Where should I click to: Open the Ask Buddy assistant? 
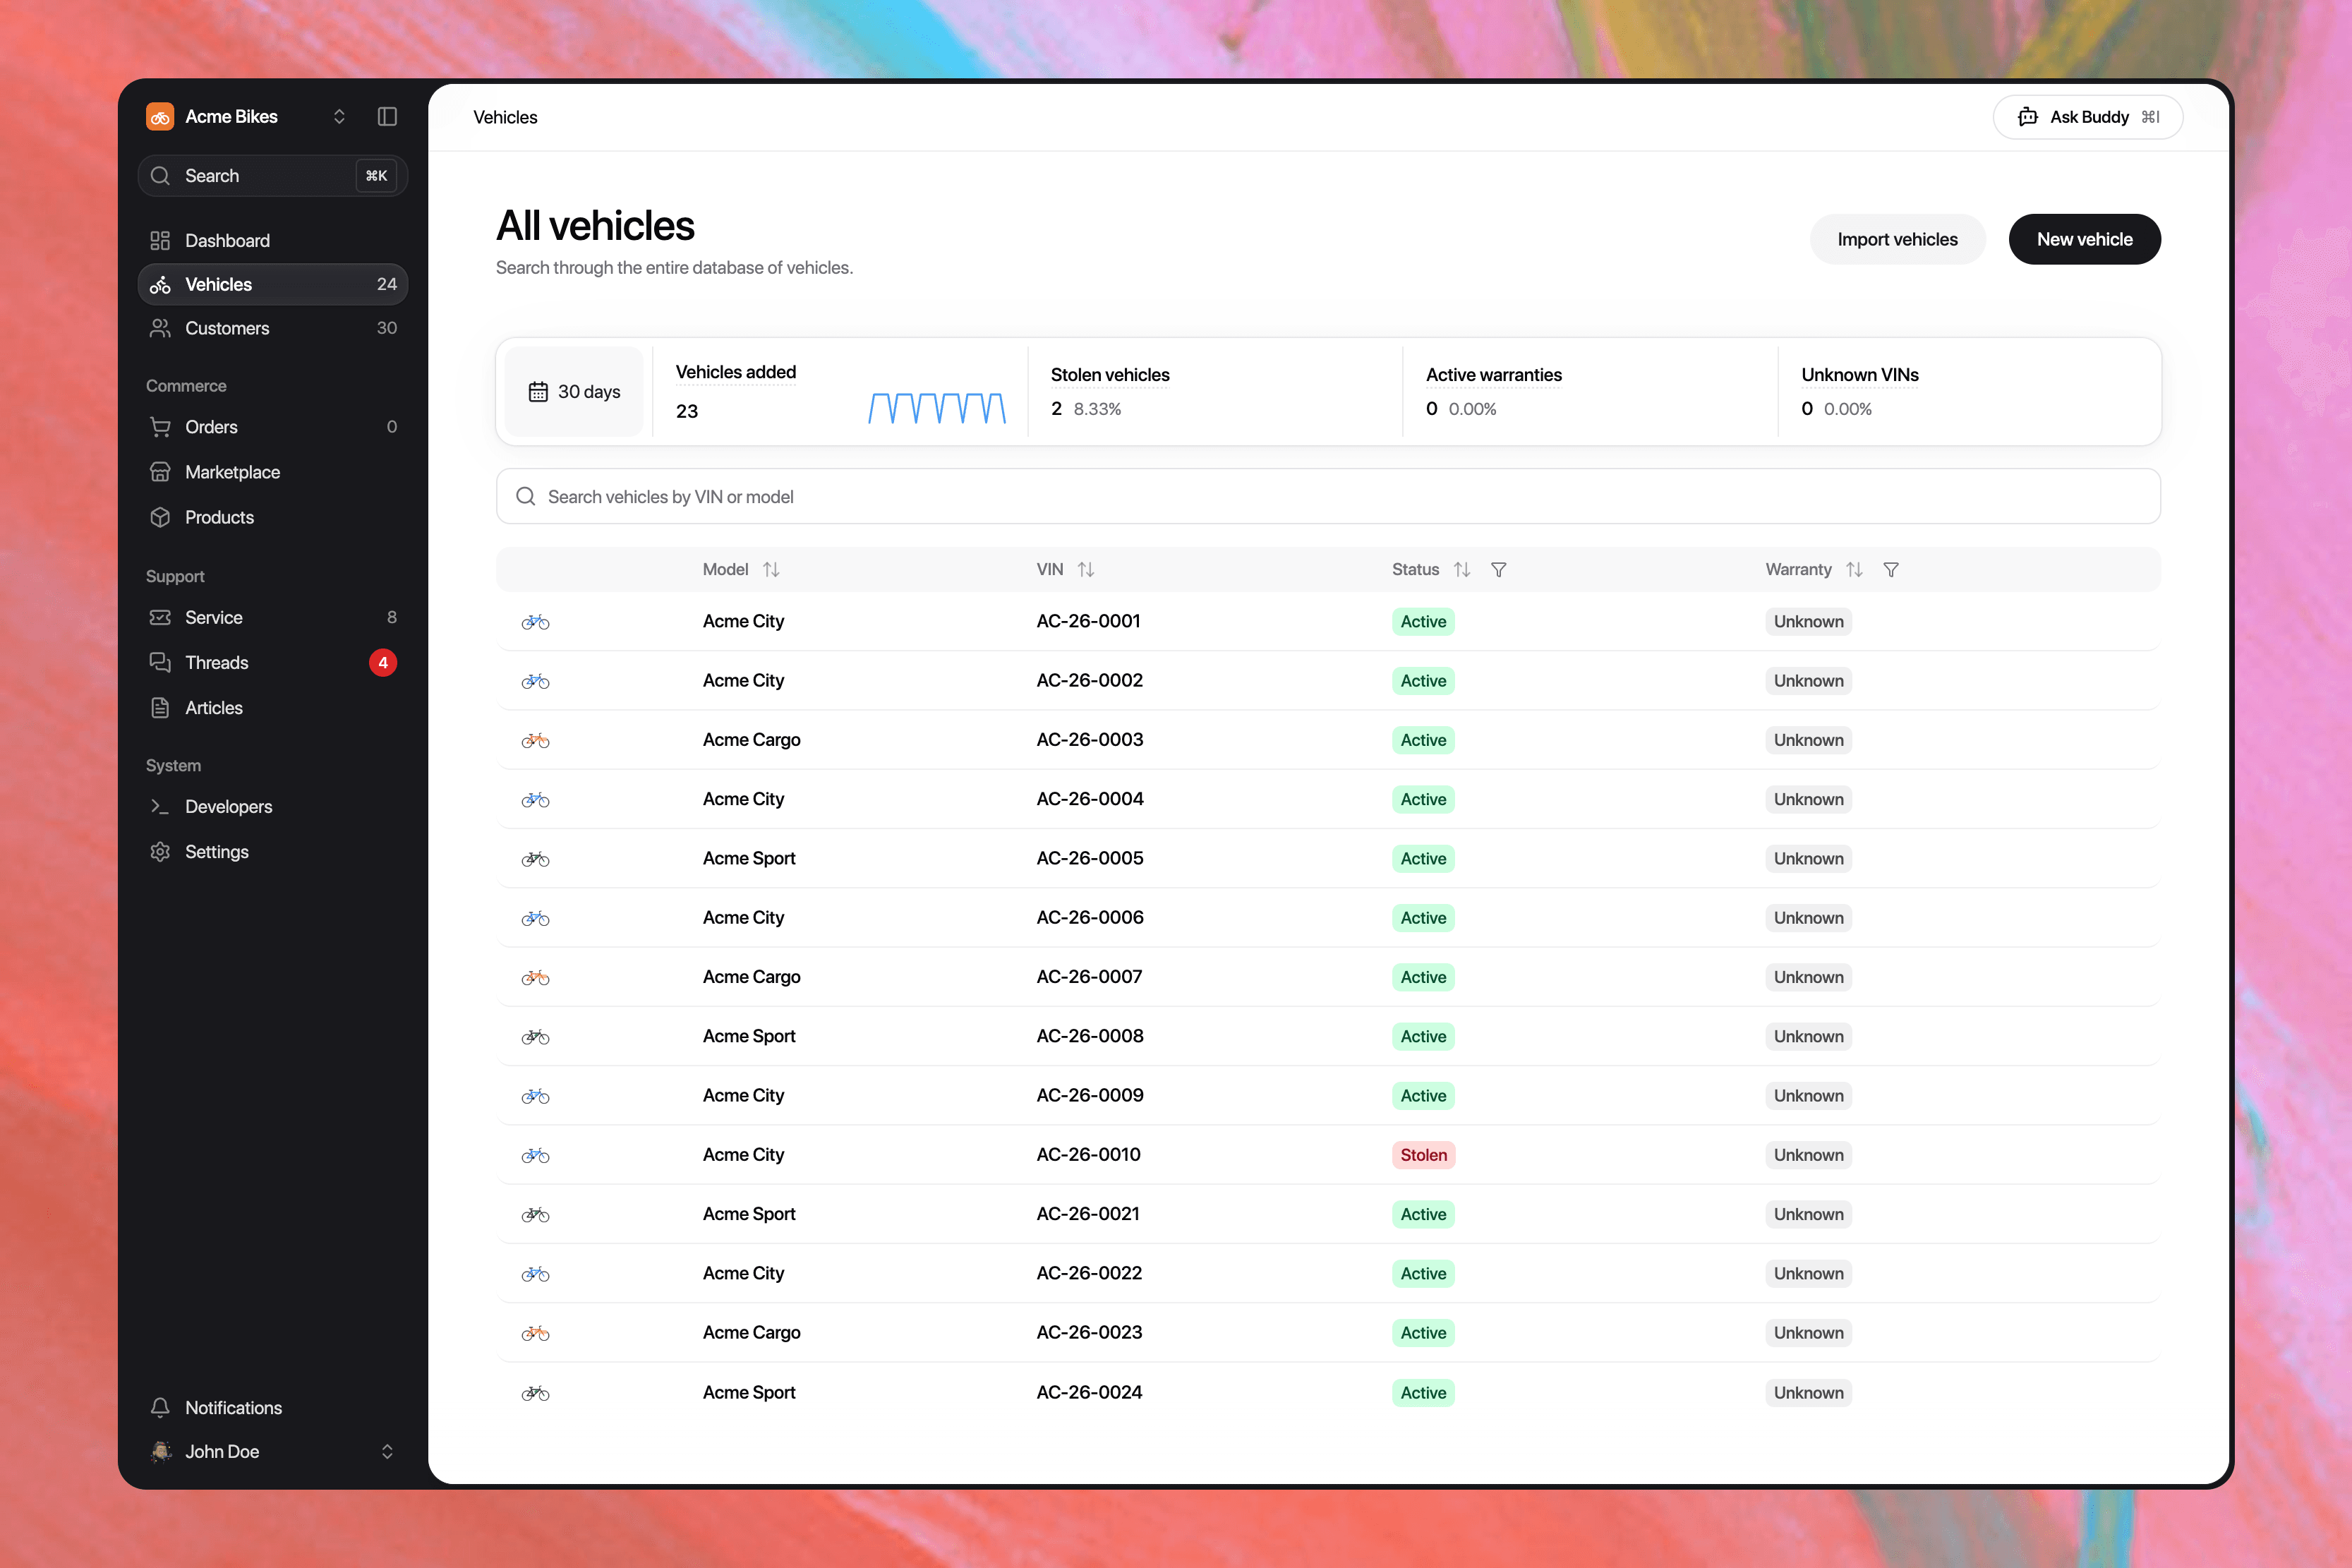coord(2087,117)
